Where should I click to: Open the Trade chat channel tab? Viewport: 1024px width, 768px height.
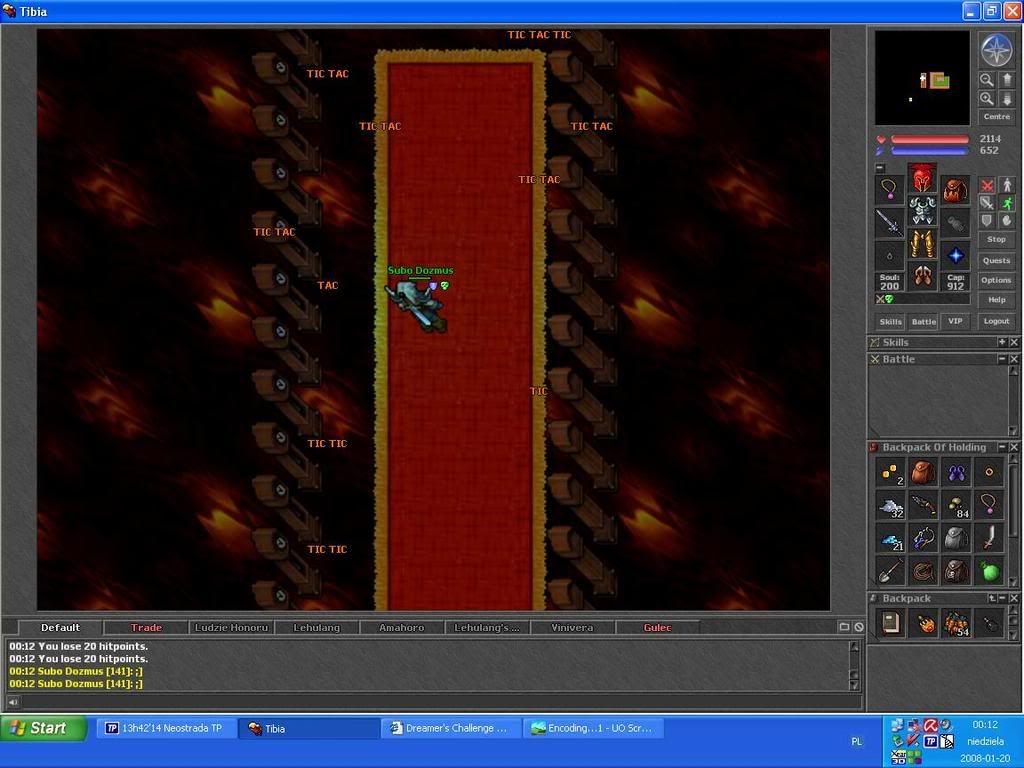pos(146,628)
